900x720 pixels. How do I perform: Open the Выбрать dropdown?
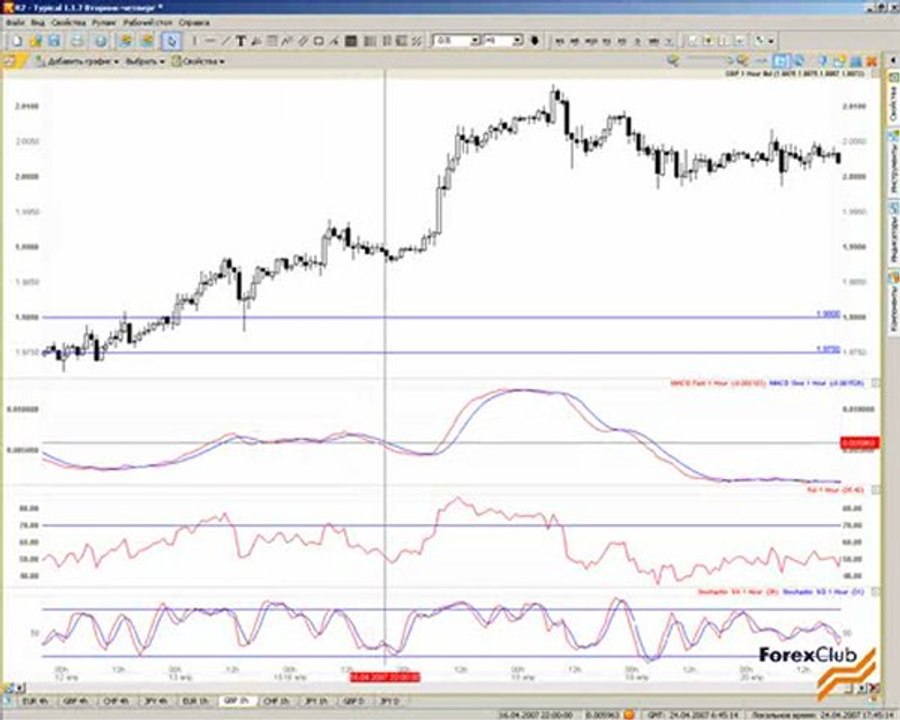145,61
